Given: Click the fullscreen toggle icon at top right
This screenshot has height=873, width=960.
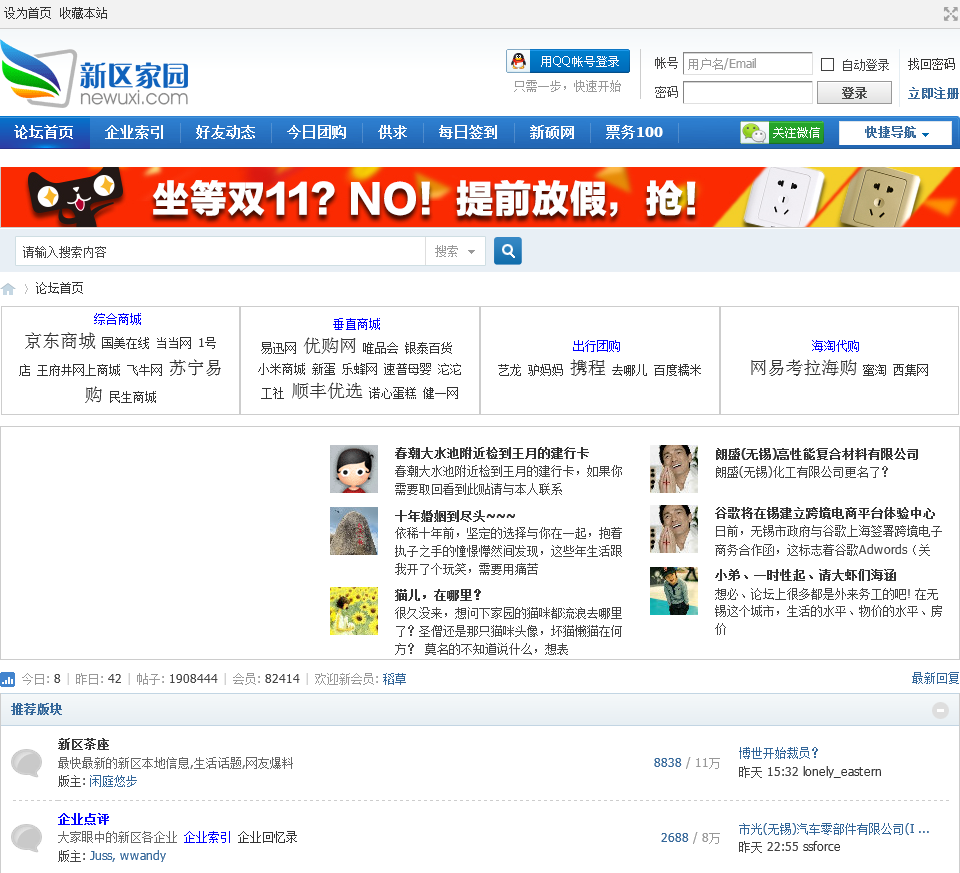Looking at the screenshot, I should 950,14.
